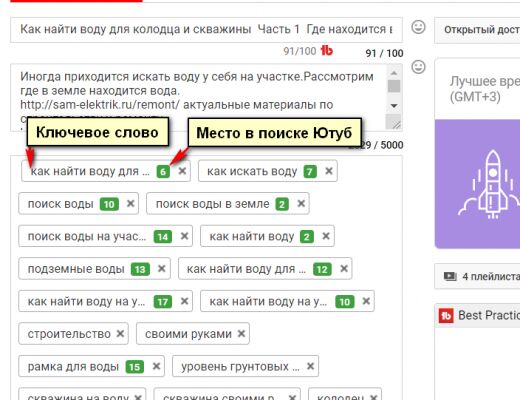Image resolution: width=520 pixels, height=400 pixels.
Task: Remove the tag ranked 17
Action: [184, 301]
